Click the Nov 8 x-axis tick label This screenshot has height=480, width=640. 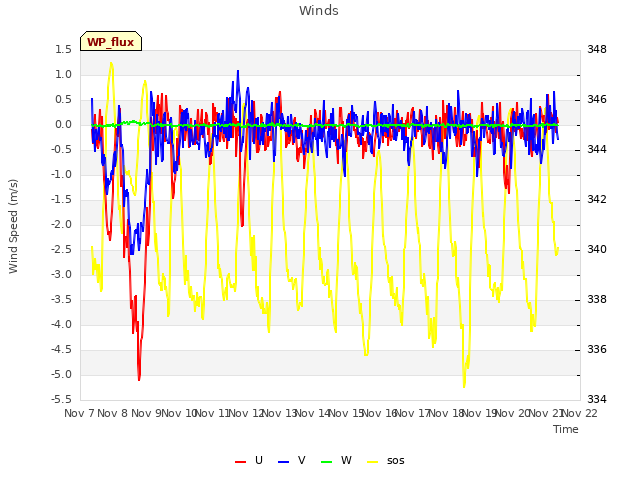[x=113, y=413]
